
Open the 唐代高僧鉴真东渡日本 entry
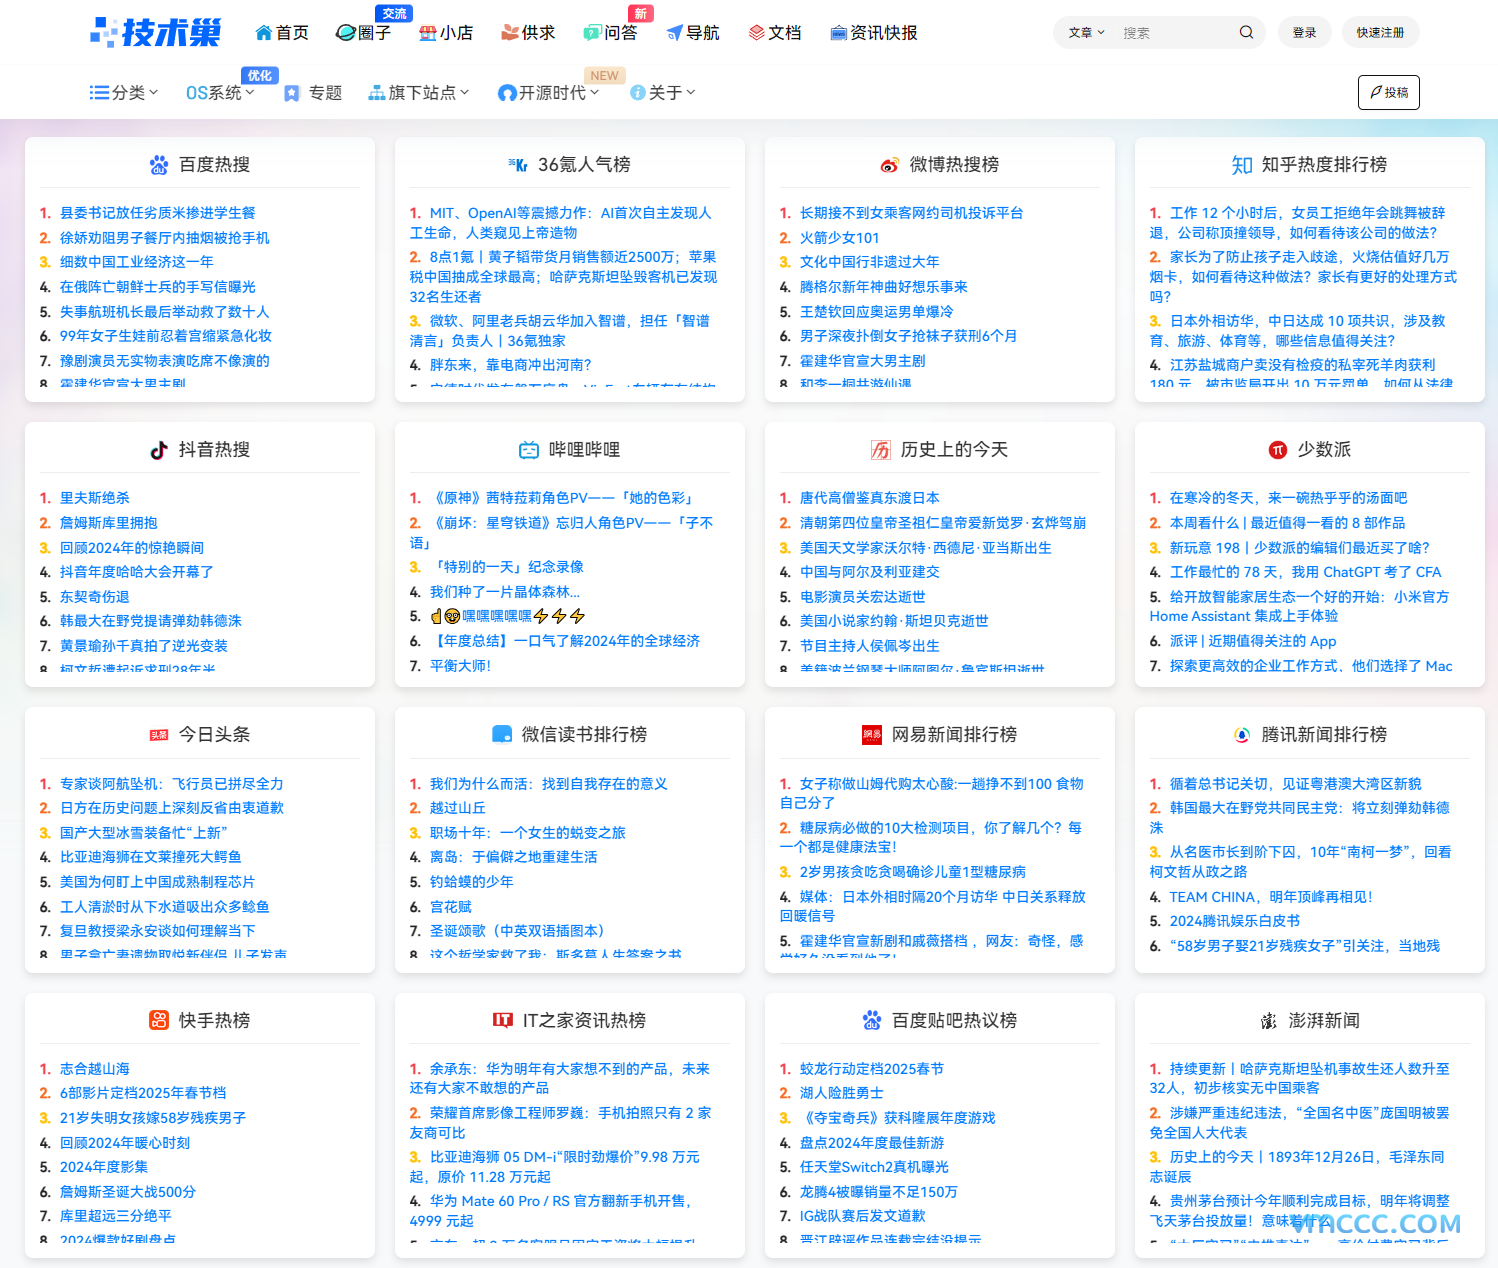[x=869, y=498]
